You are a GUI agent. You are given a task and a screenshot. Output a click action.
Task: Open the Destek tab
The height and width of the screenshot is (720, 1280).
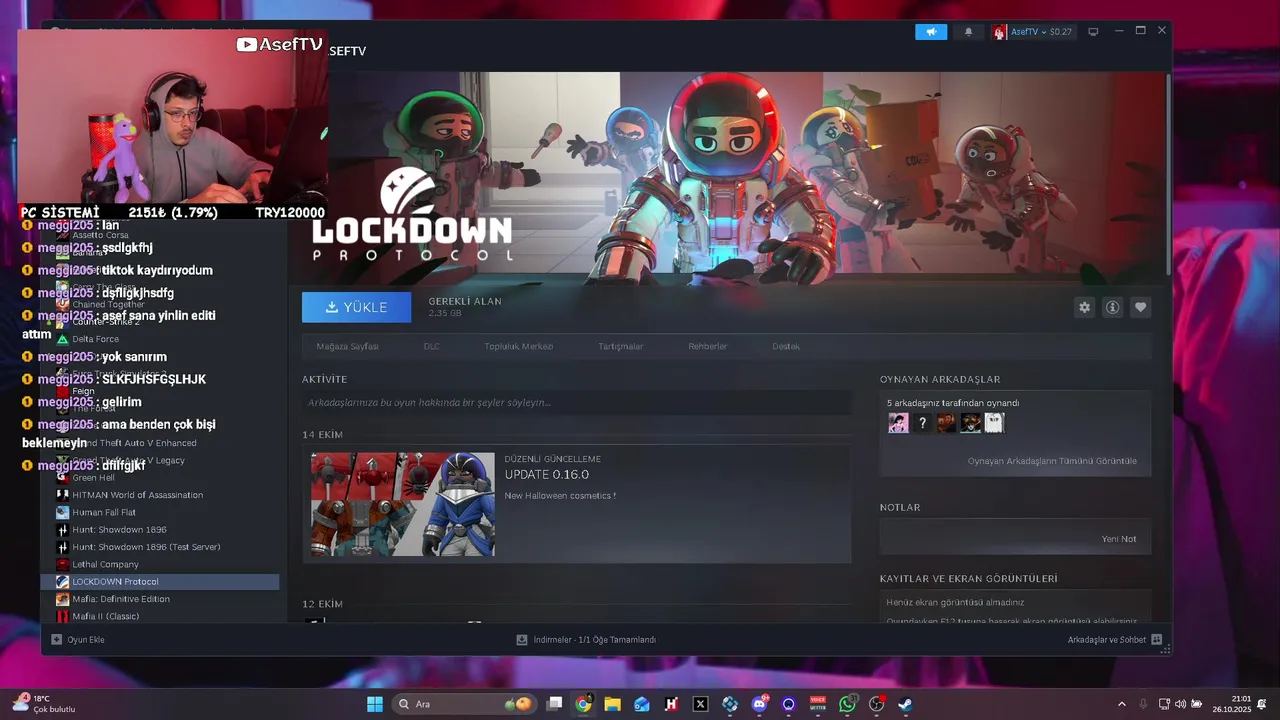pyautogui.click(x=786, y=346)
